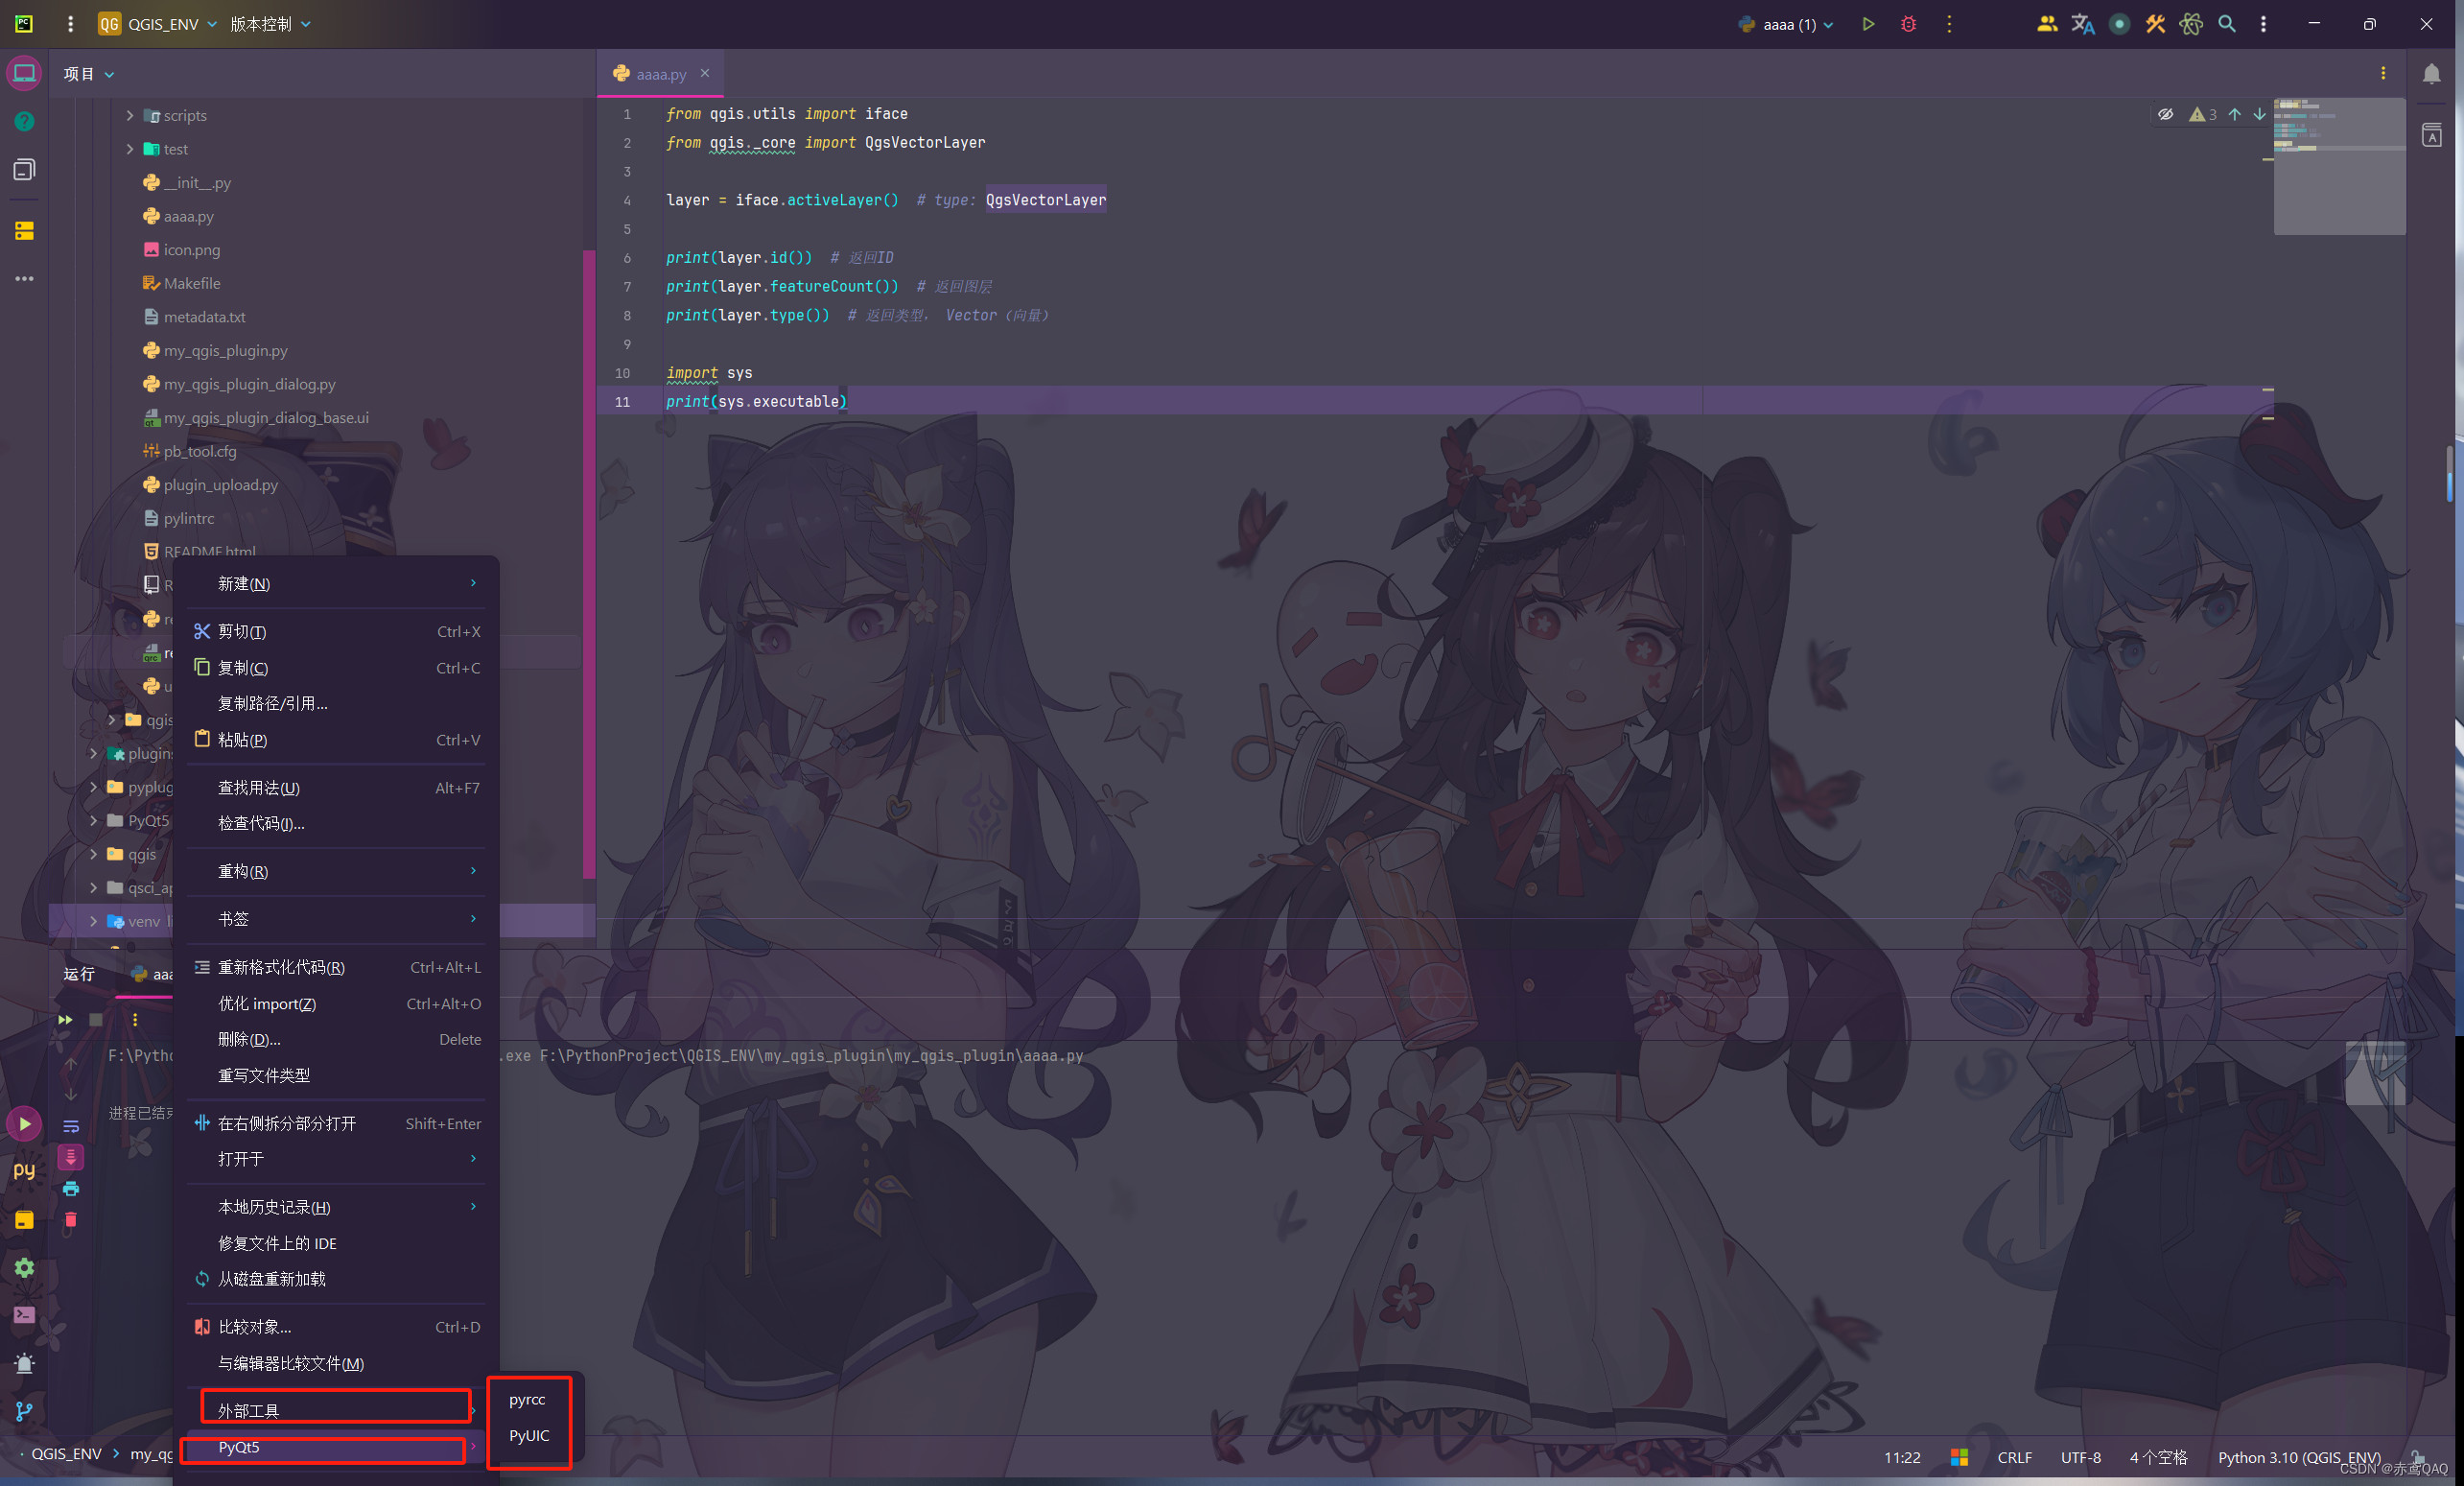Open the Project tool window icon

(x=24, y=73)
